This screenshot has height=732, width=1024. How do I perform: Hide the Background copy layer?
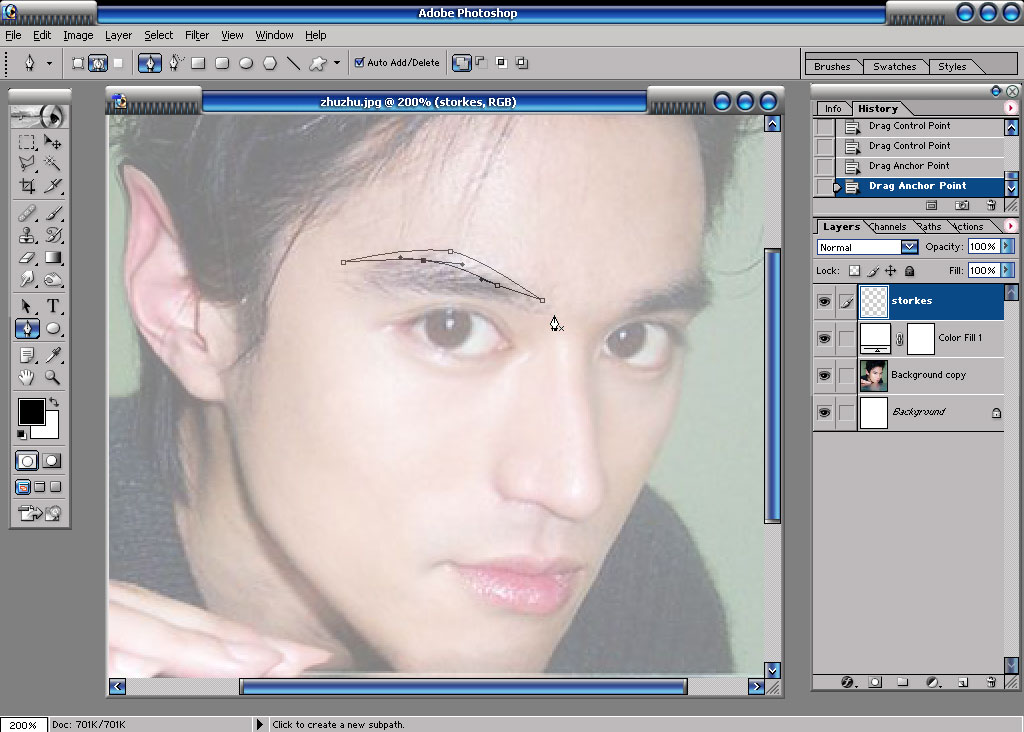[x=824, y=375]
